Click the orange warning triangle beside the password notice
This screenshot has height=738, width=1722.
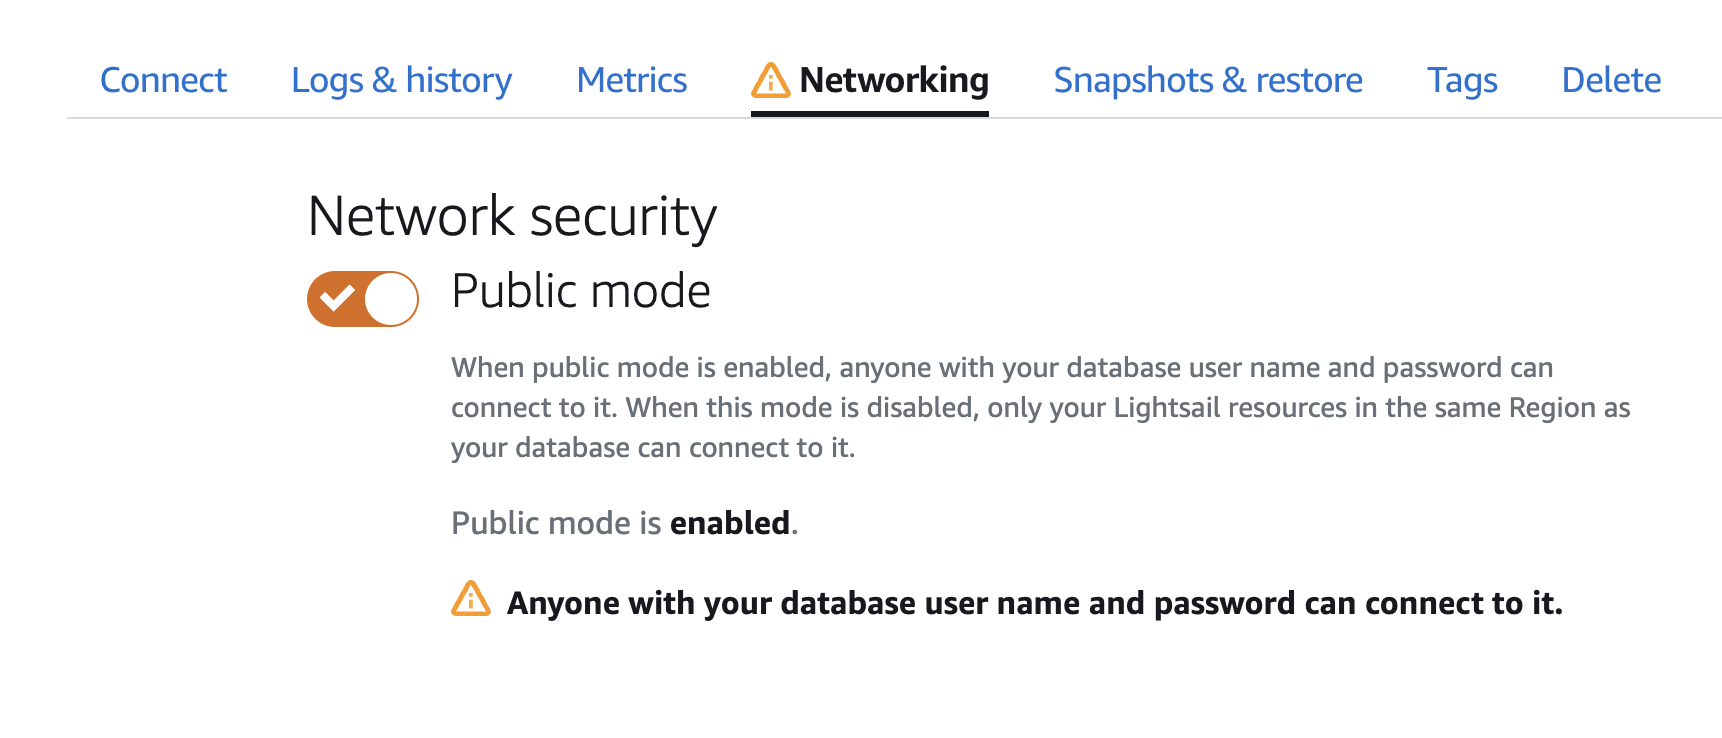tap(471, 599)
